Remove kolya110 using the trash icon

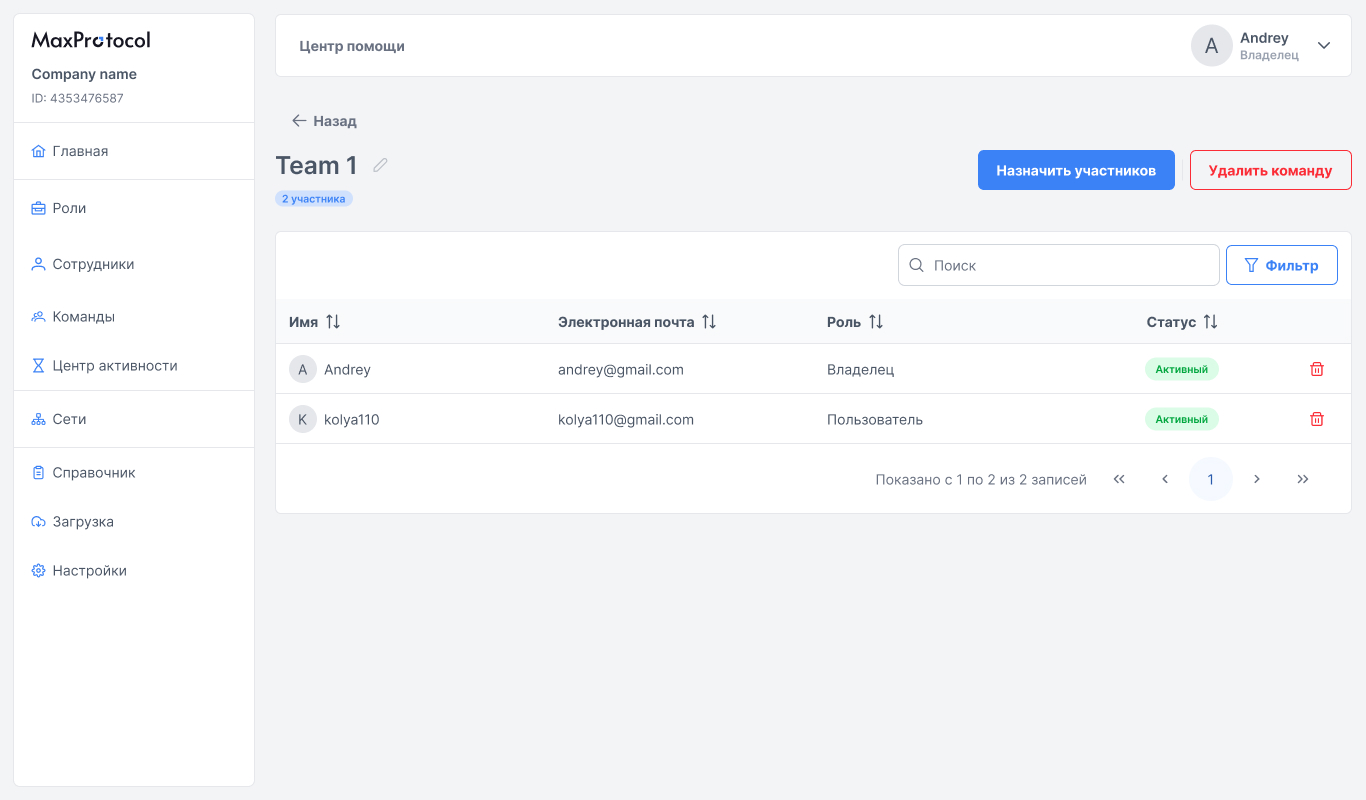point(1317,419)
